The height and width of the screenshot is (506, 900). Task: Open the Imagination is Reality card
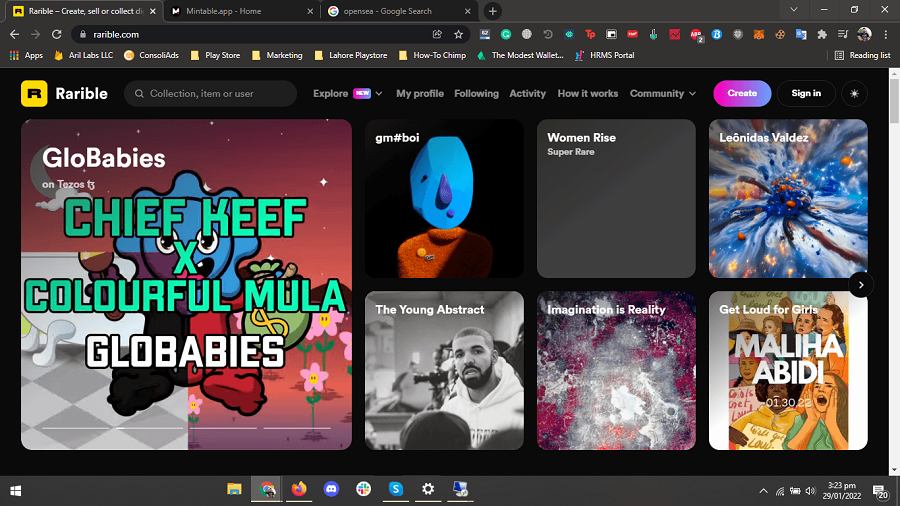click(616, 371)
